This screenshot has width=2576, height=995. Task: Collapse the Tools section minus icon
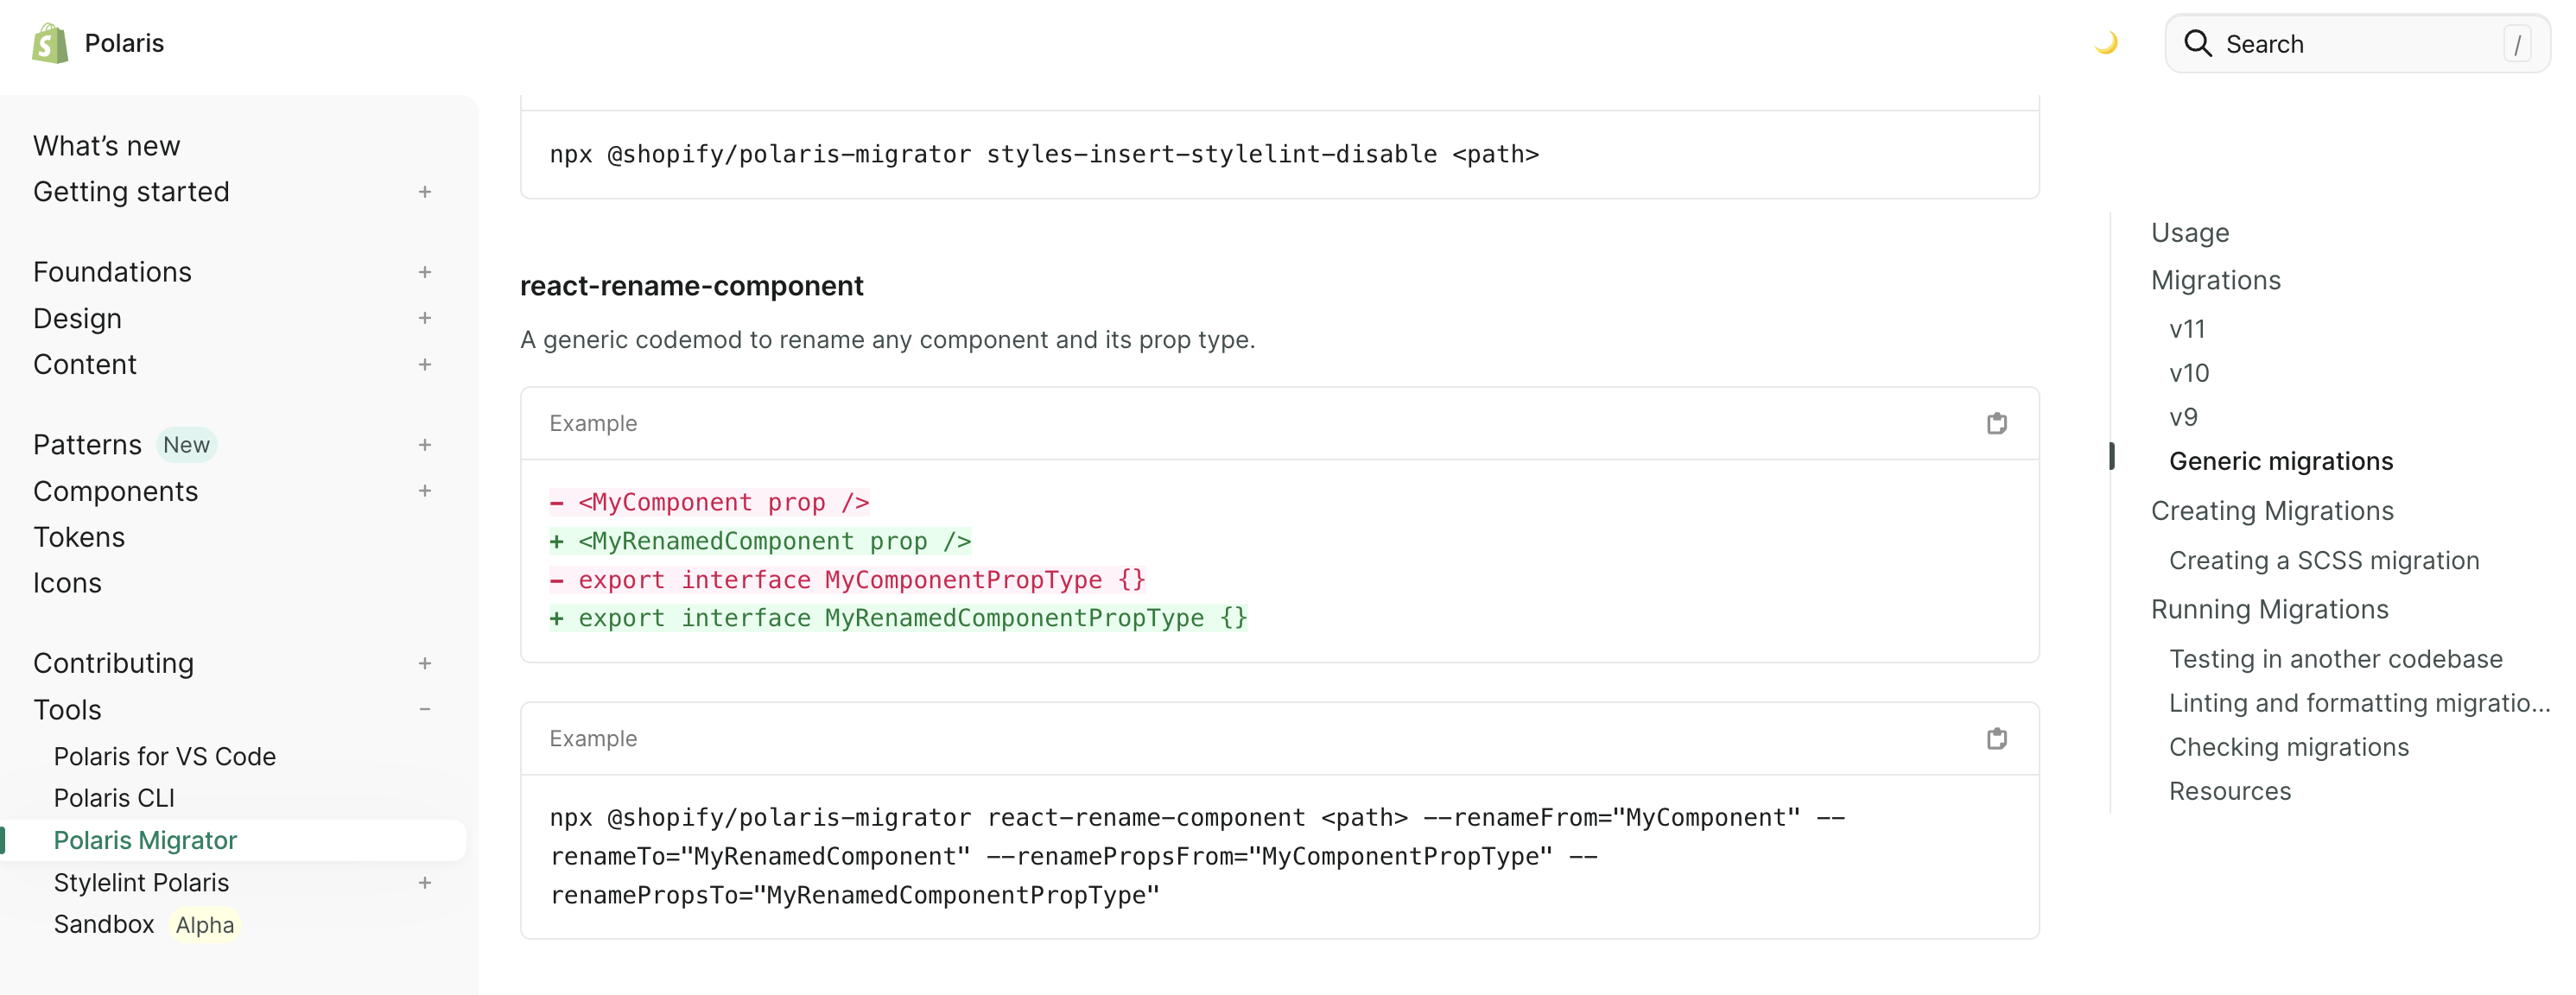pyautogui.click(x=425, y=709)
